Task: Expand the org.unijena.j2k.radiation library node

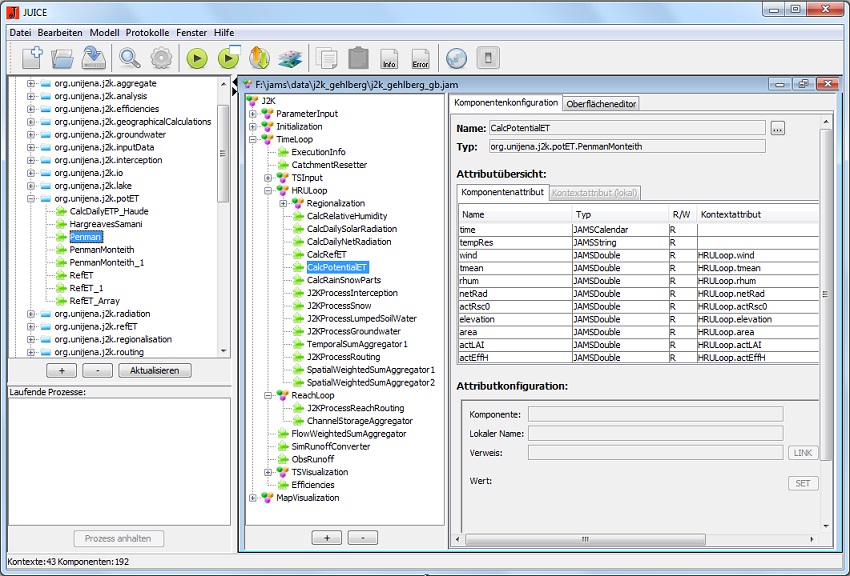Action: pyautogui.click(x=31, y=314)
